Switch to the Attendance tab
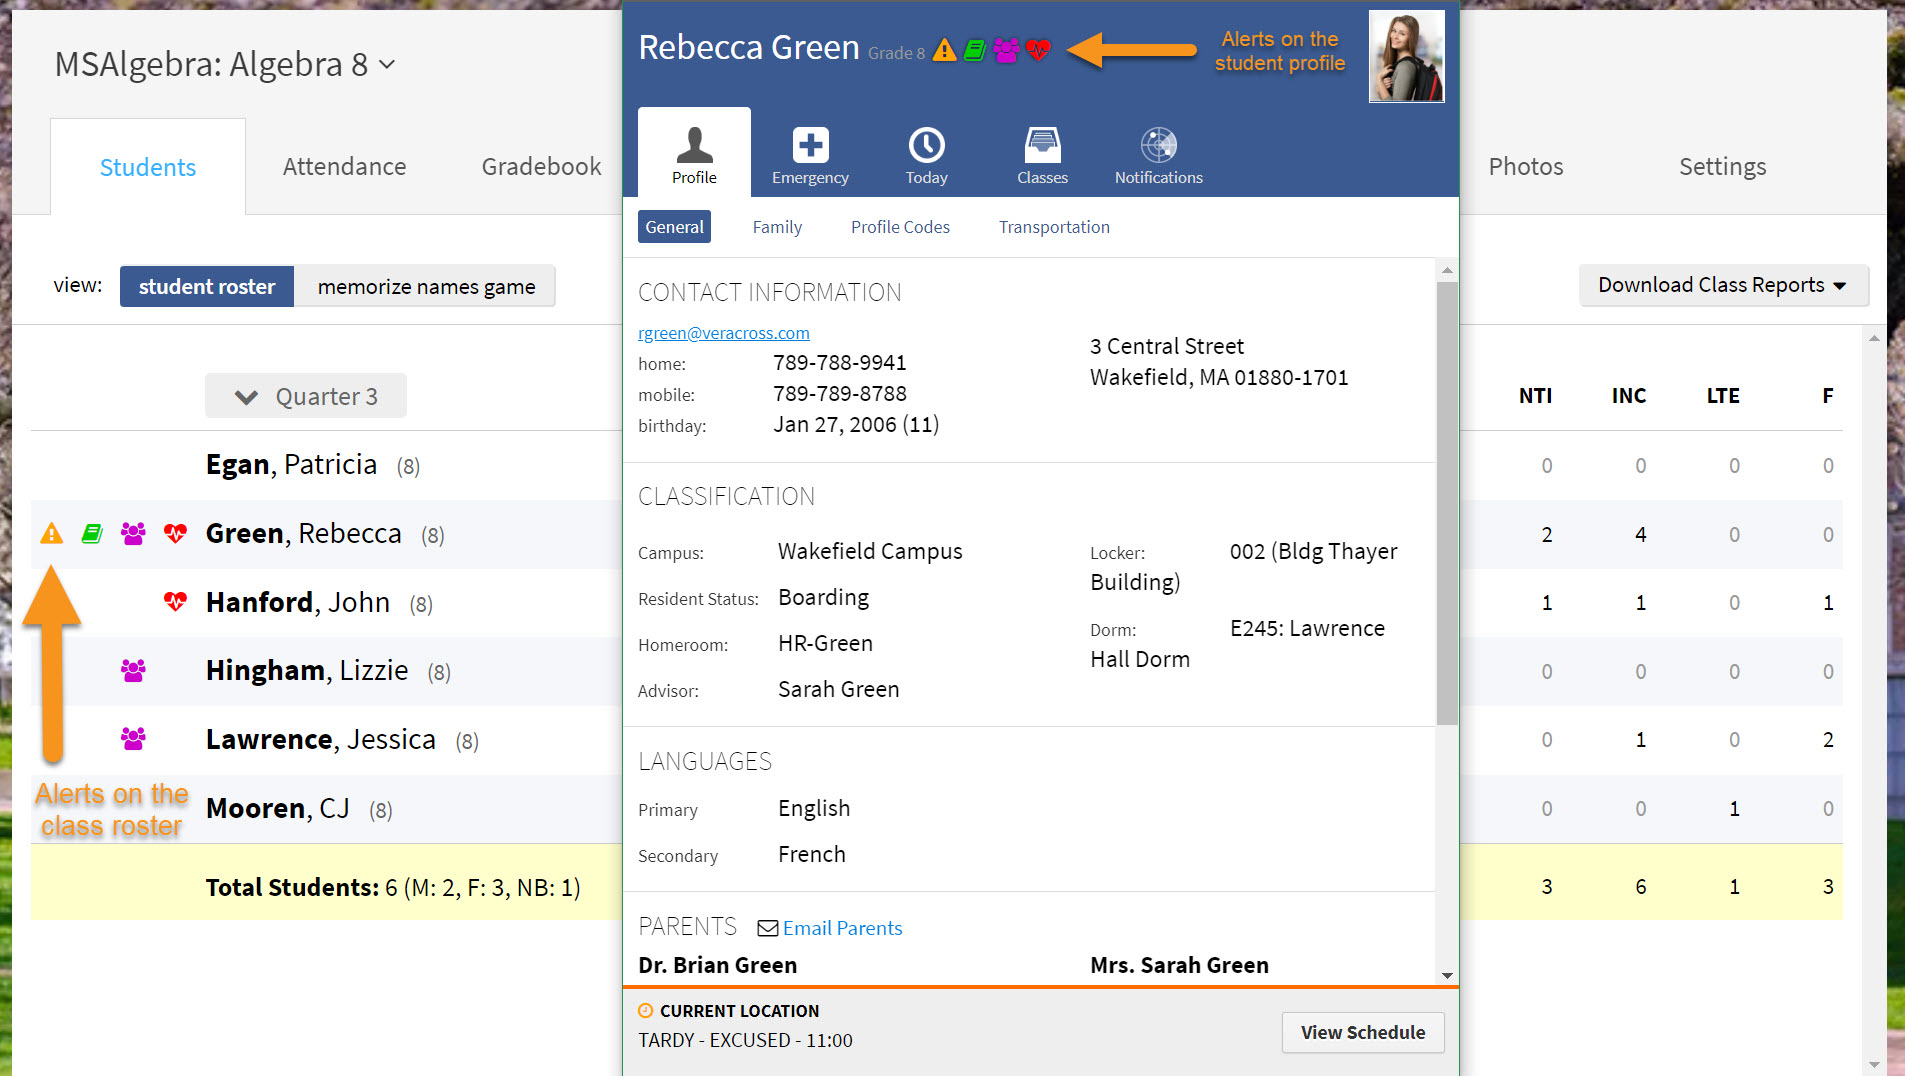Image resolution: width=1905 pixels, height=1076 pixels. click(x=344, y=167)
